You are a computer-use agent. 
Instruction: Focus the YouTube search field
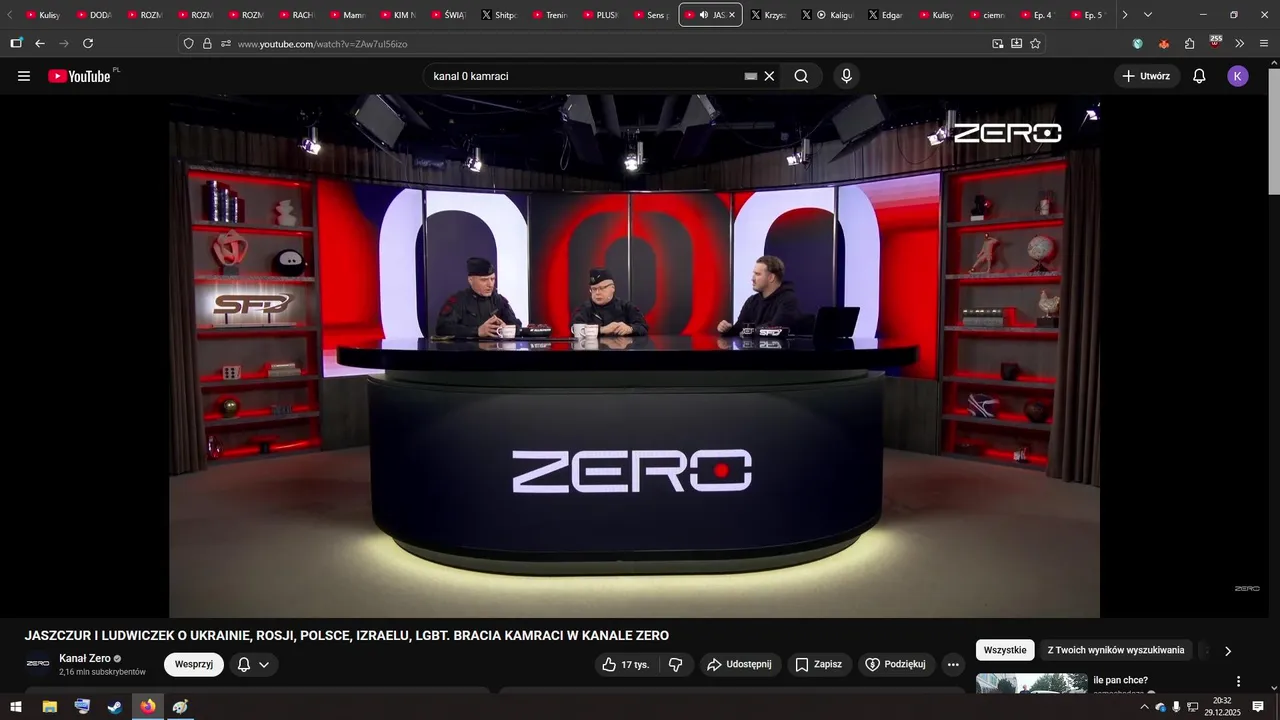(x=585, y=76)
